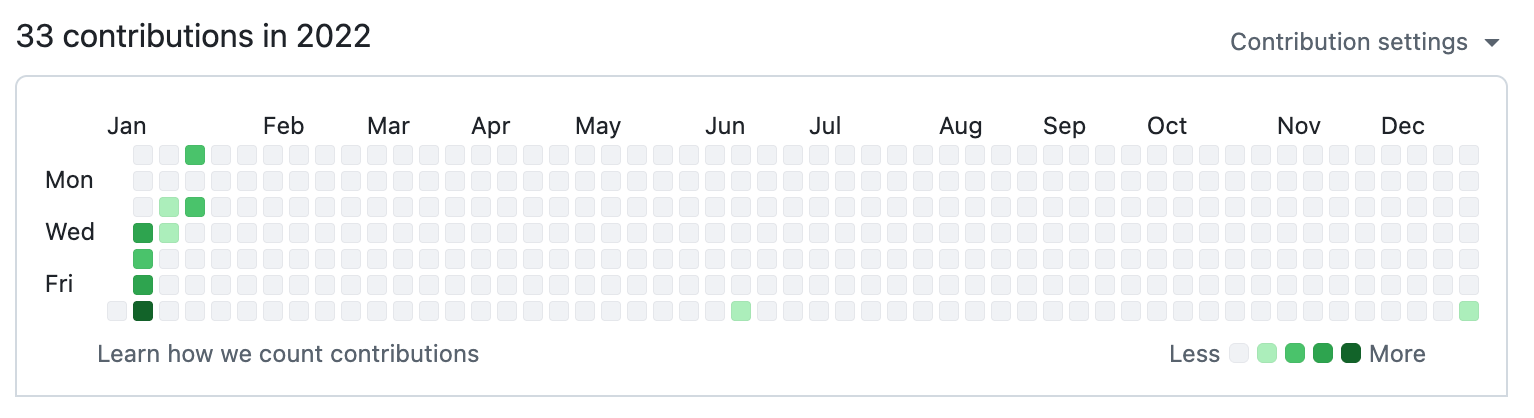The height and width of the screenshot is (418, 1534).
Task: Click the 33 contributions in 2022 heading
Action: point(194,37)
